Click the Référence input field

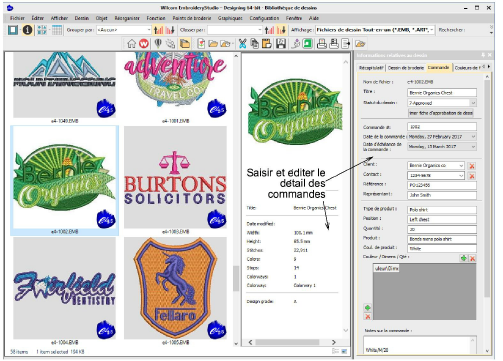pos(442,185)
